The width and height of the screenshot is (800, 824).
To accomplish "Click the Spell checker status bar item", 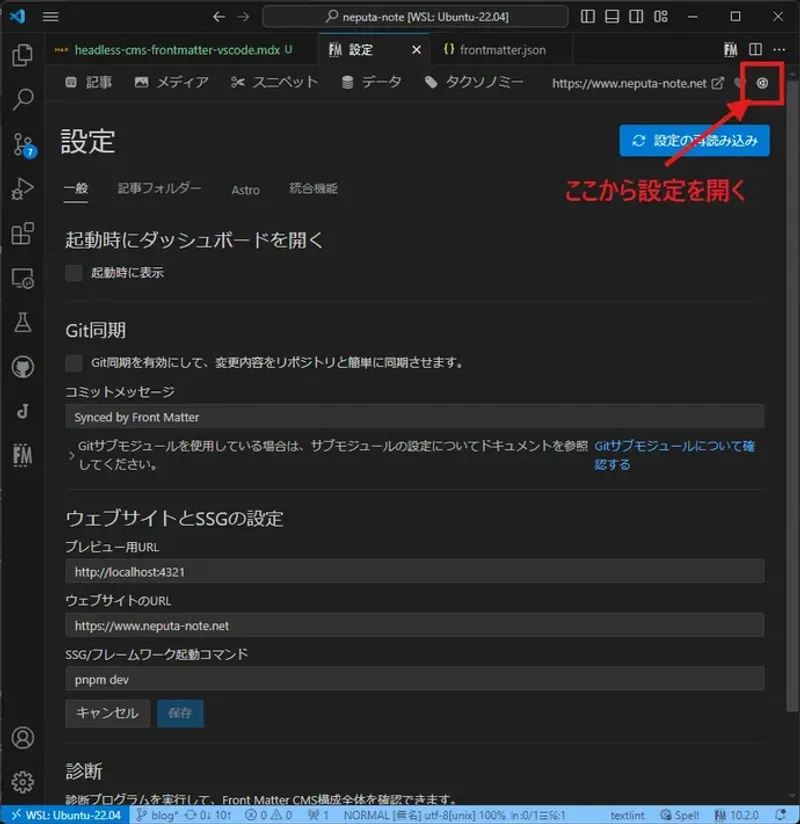I will click(x=684, y=815).
